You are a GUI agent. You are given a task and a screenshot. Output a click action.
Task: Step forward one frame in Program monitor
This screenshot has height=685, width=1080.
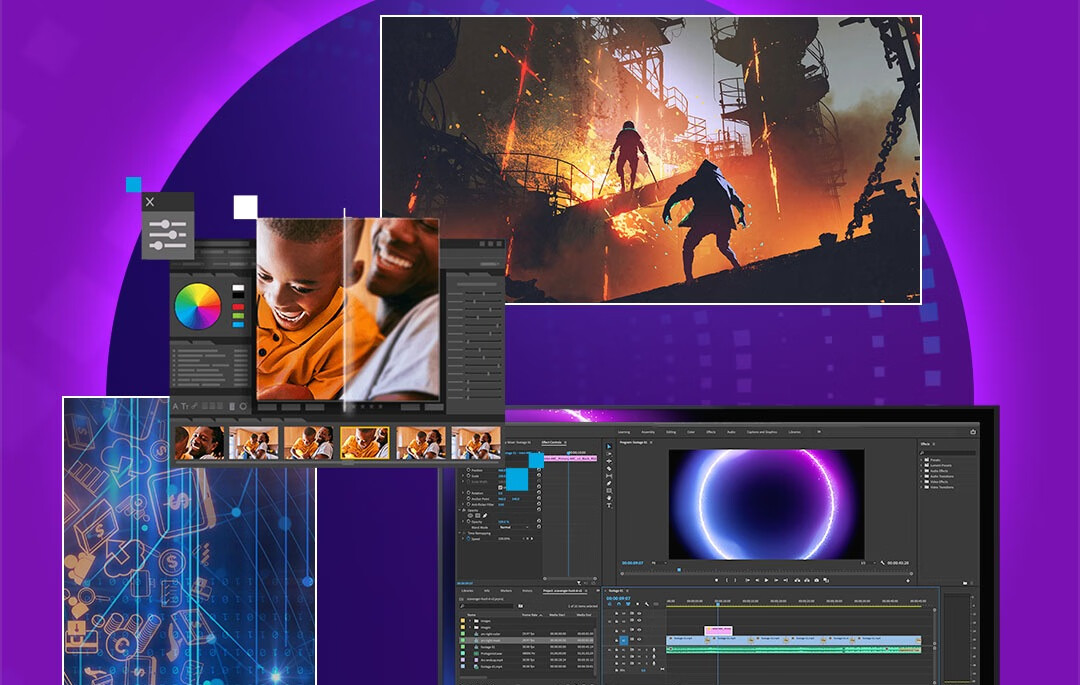point(776,580)
